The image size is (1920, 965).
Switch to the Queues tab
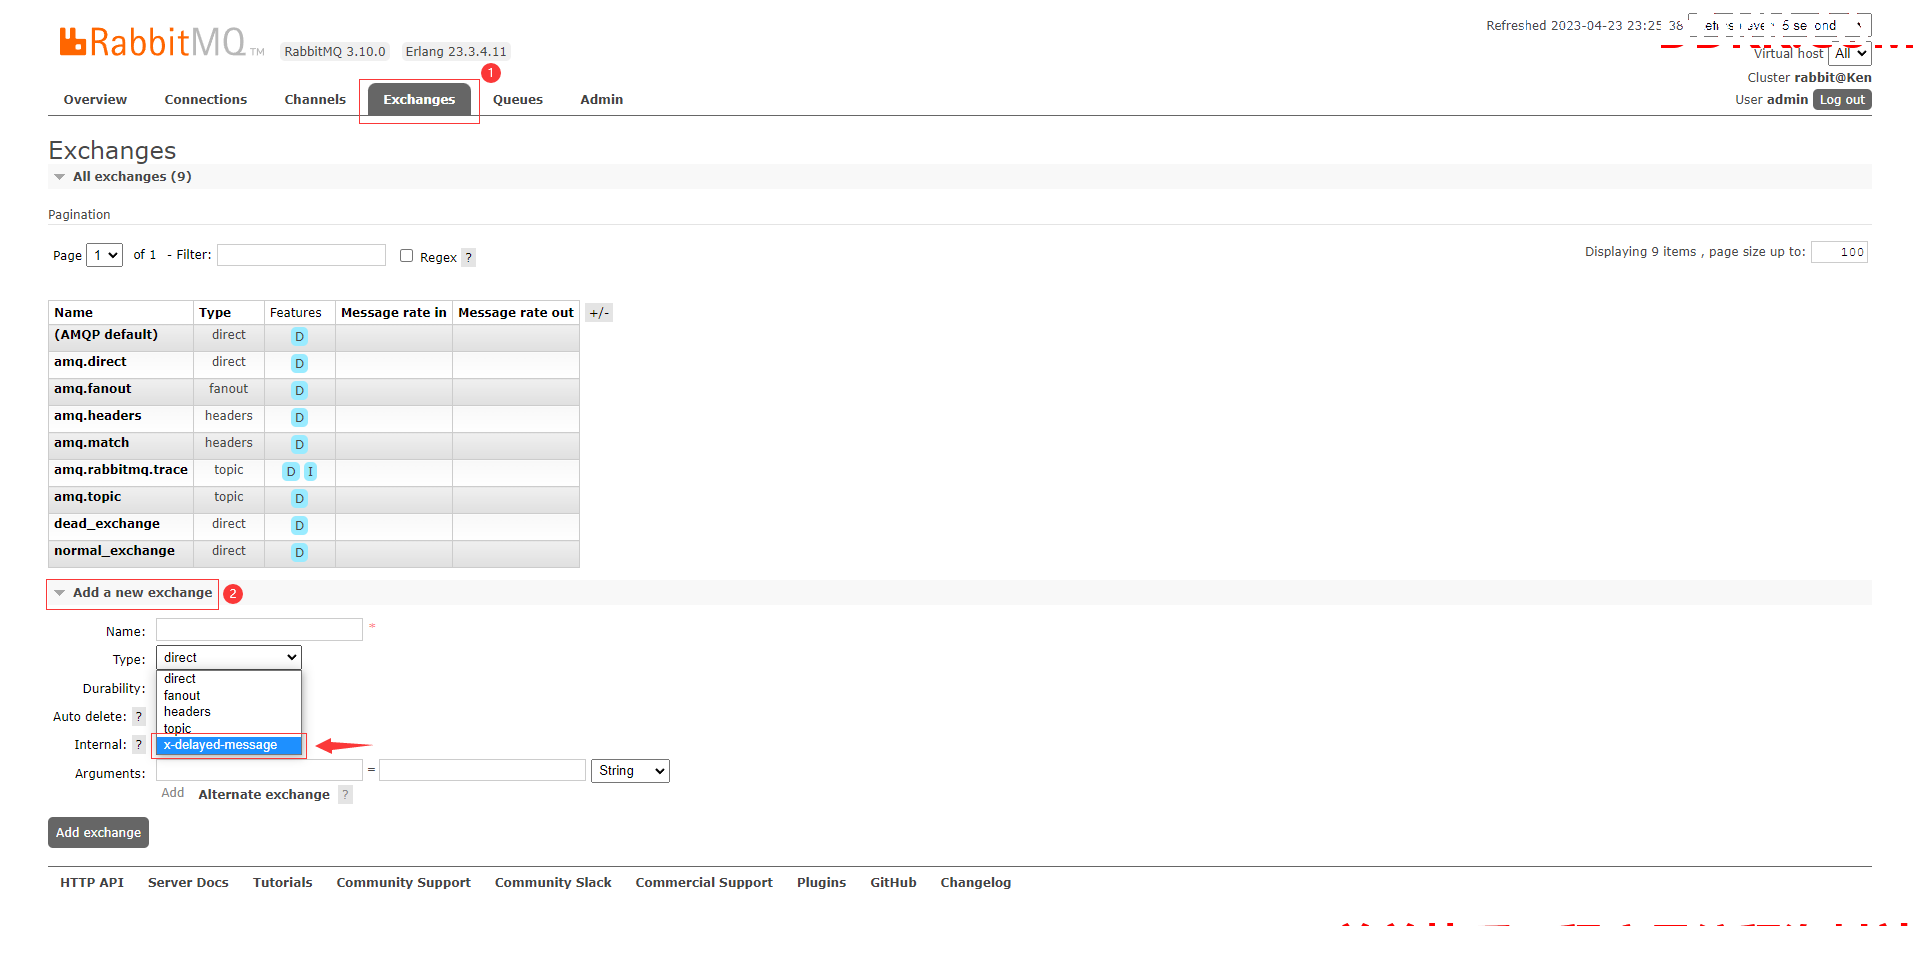point(518,100)
